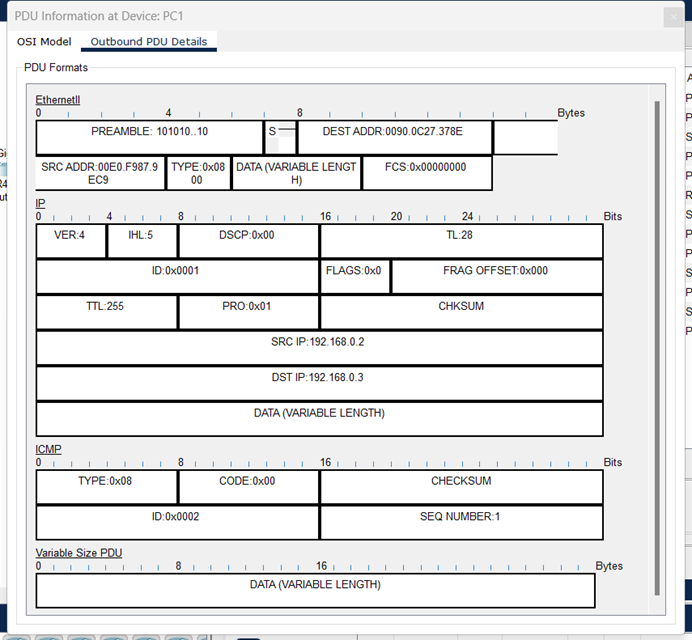Close the PDU Information window
This screenshot has height=640, width=692.
pyautogui.click(x=673, y=17)
